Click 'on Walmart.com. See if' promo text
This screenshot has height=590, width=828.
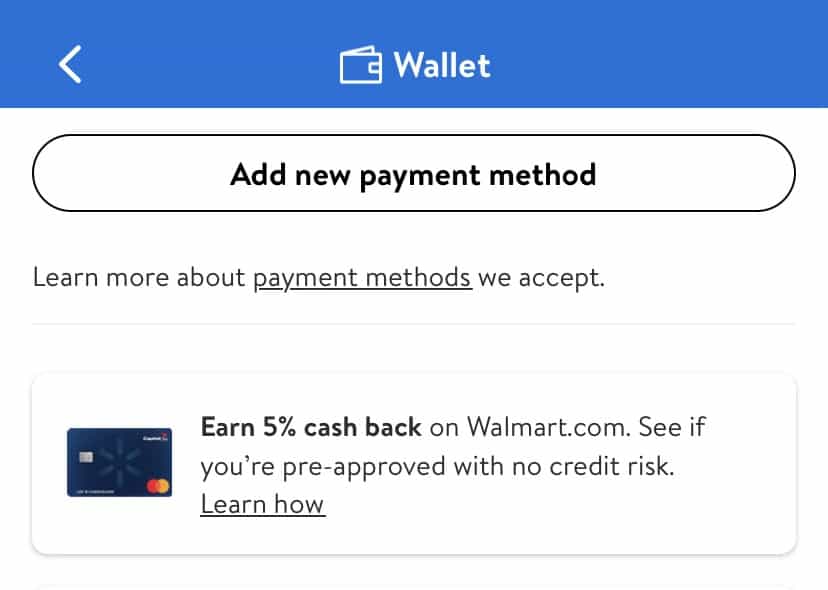(568, 427)
